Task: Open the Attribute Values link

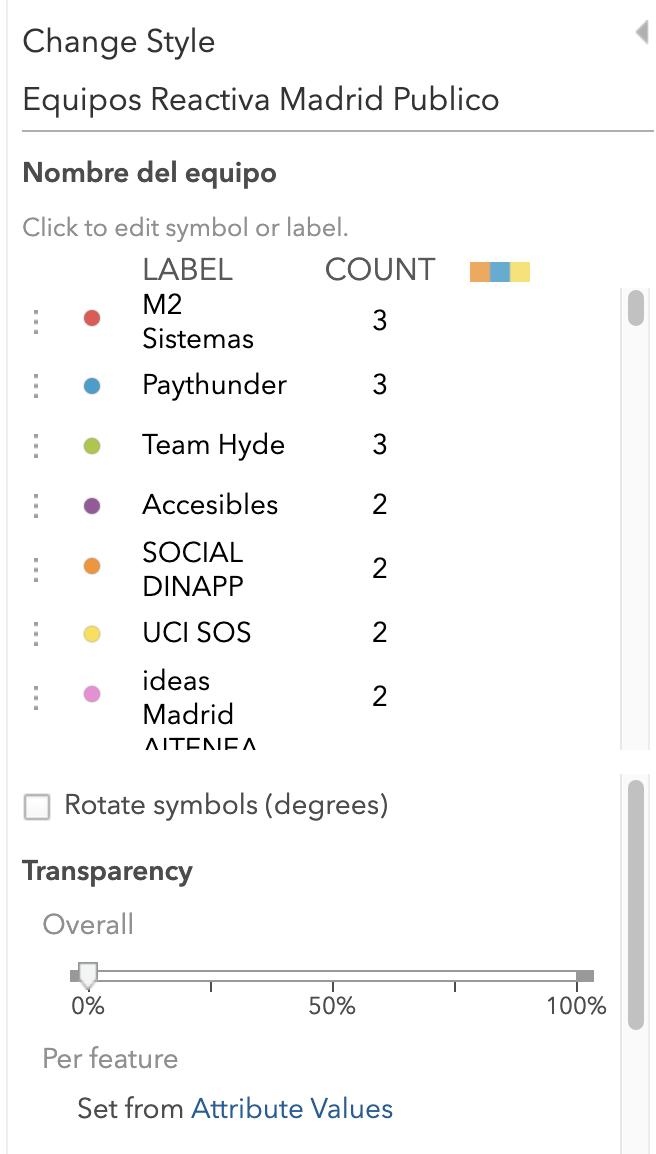Action: [292, 1108]
